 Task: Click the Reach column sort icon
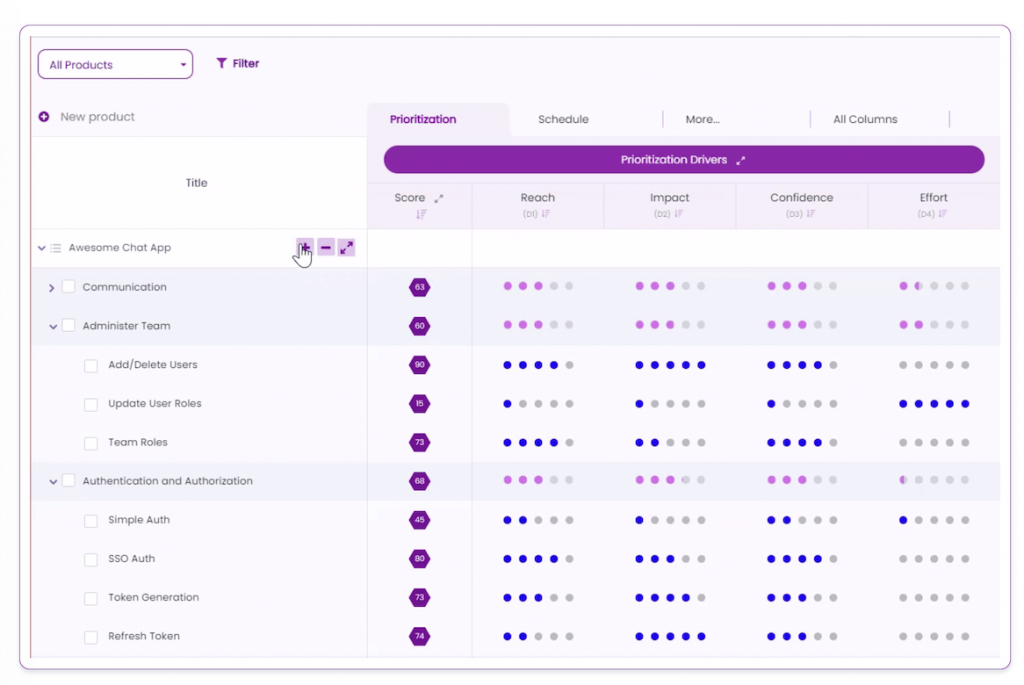(545, 211)
